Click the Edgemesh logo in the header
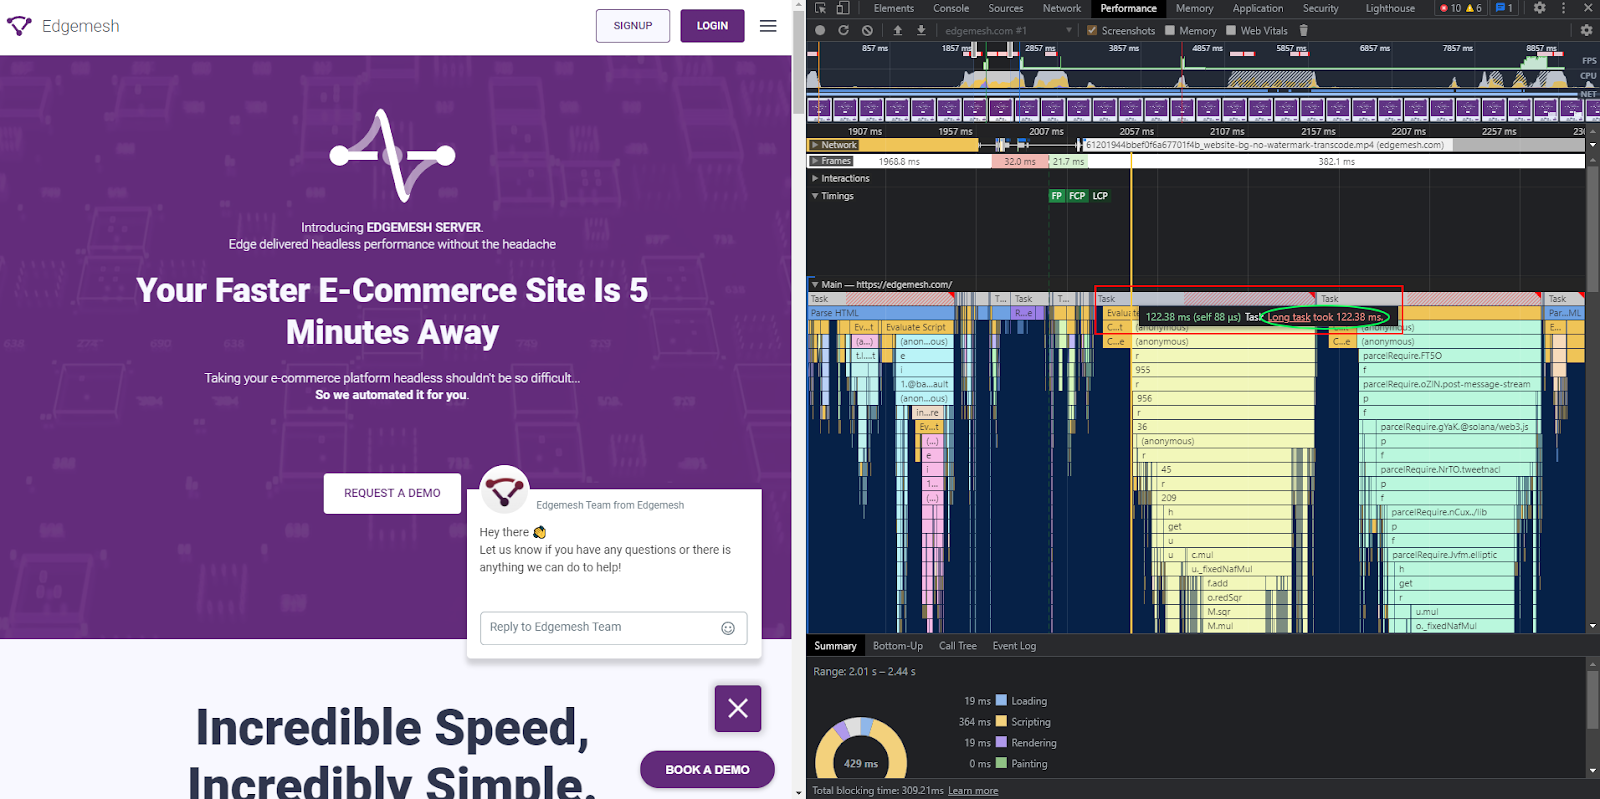Screen dimensions: 1600x799 point(63,26)
